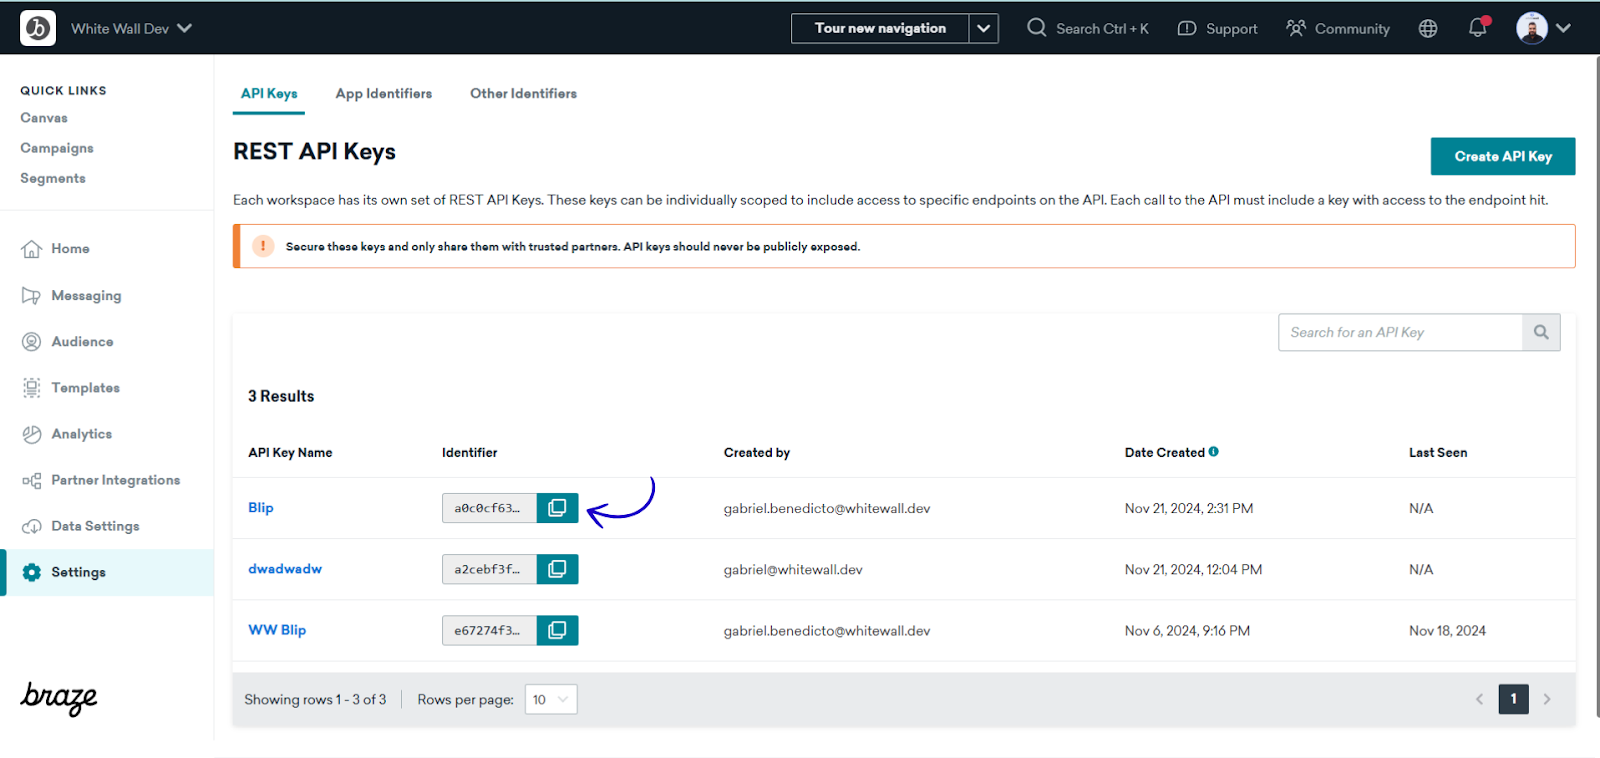Focus the Search for an API Key field
1600x758 pixels.
(x=1400, y=332)
